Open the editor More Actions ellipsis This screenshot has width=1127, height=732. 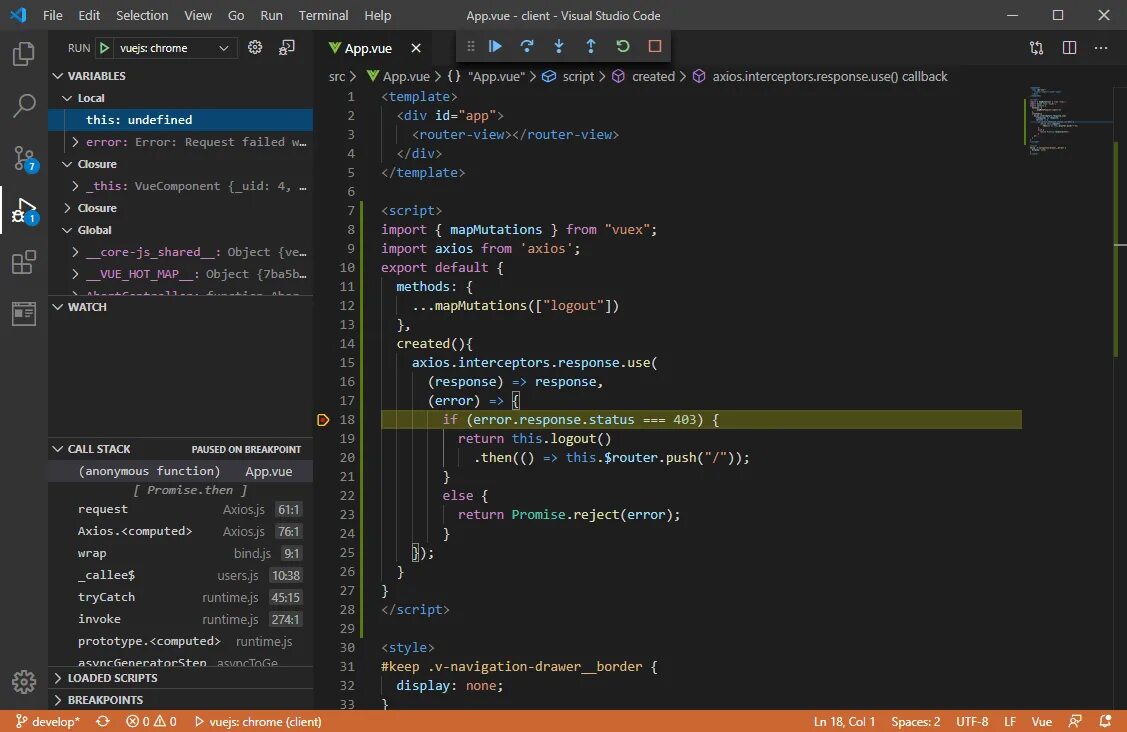[x=1101, y=48]
